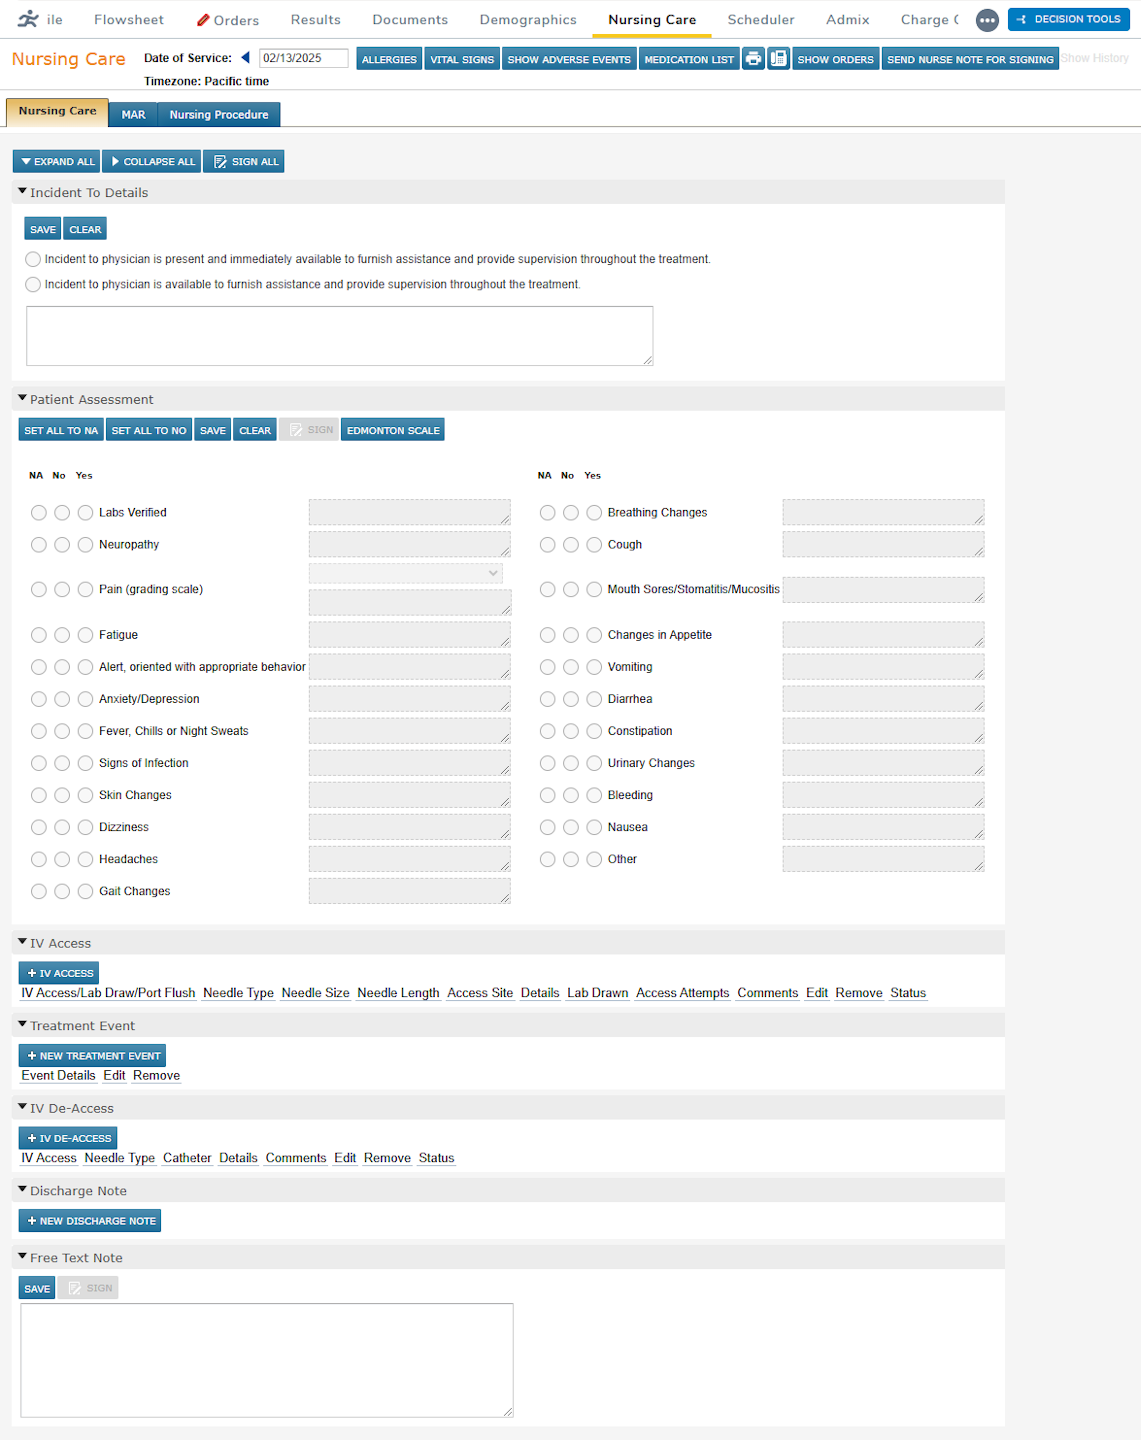
Task: Click the back arrow beside Date of Service
Action: [x=245, y=57]
